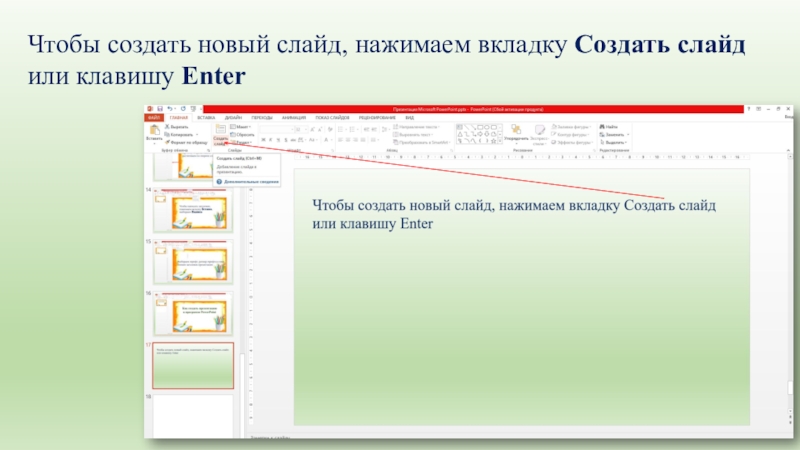Open the font size combo box
Image resolution: width=800 pixels, height=450 pixels.
301,130
